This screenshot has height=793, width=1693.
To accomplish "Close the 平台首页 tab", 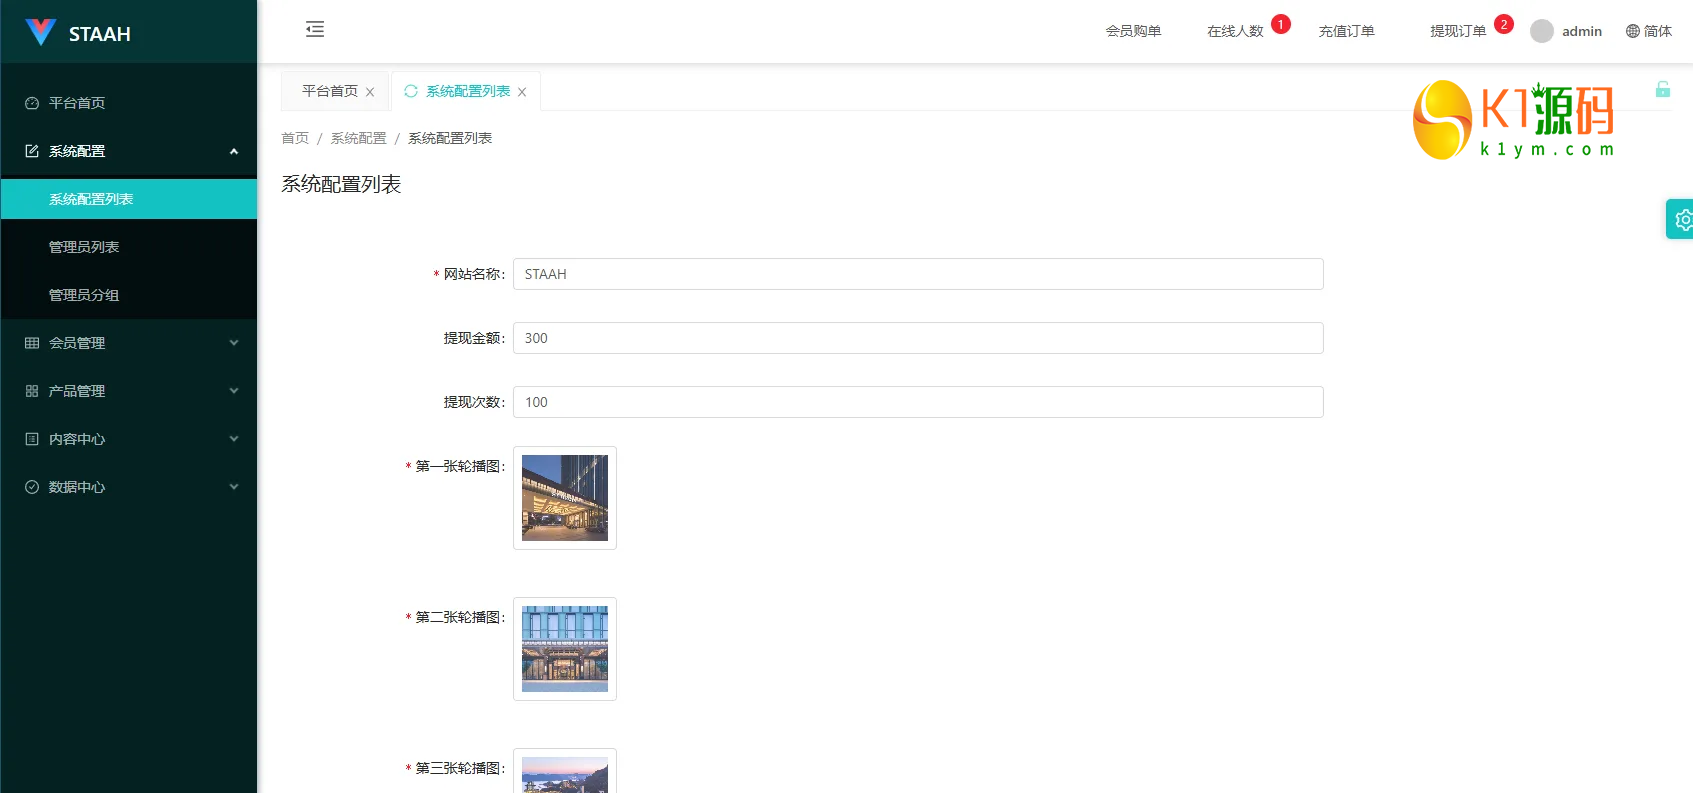I will pos(370,92).
